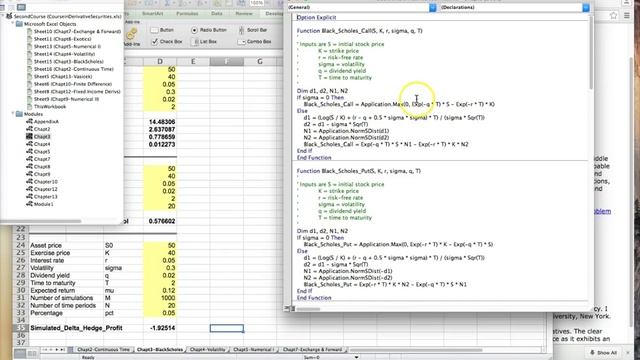Insert a Button form control
The image size is (640, 360).
coord(162,30)
